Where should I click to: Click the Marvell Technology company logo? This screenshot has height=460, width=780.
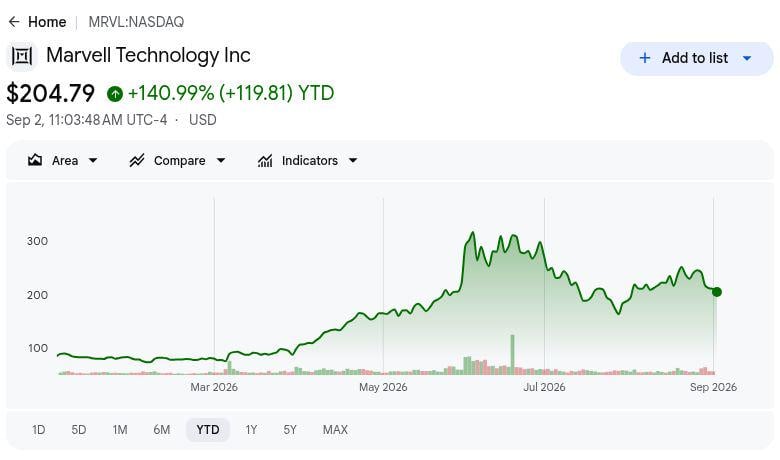22,56
